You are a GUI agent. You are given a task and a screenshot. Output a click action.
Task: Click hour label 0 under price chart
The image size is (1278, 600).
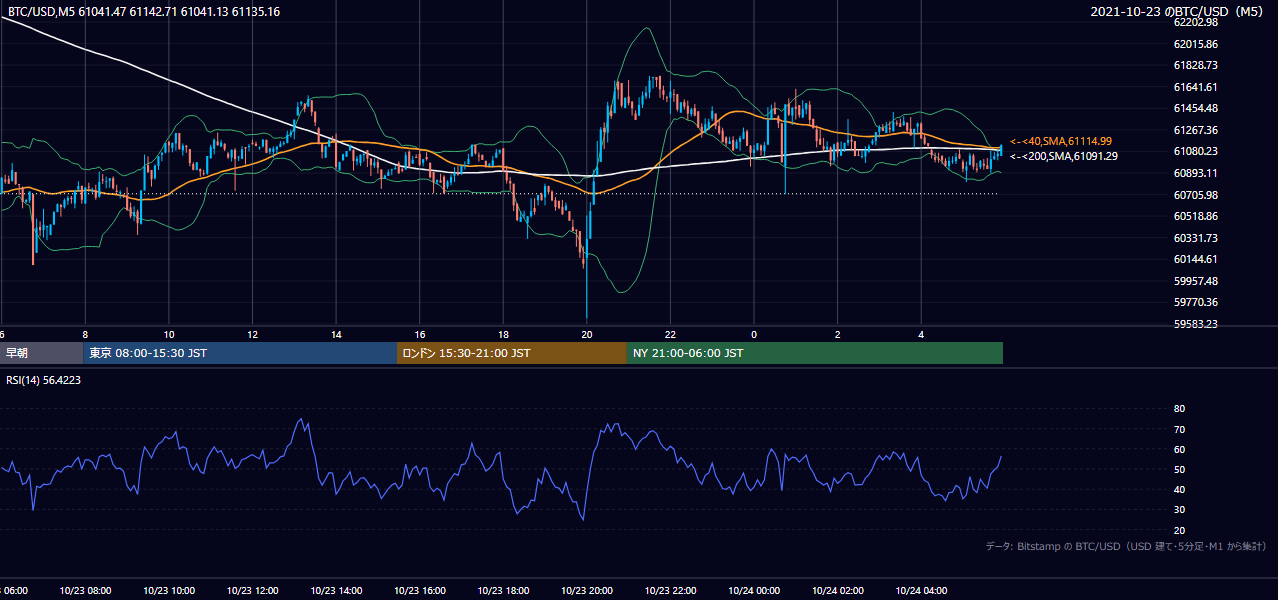coord(754,335)
